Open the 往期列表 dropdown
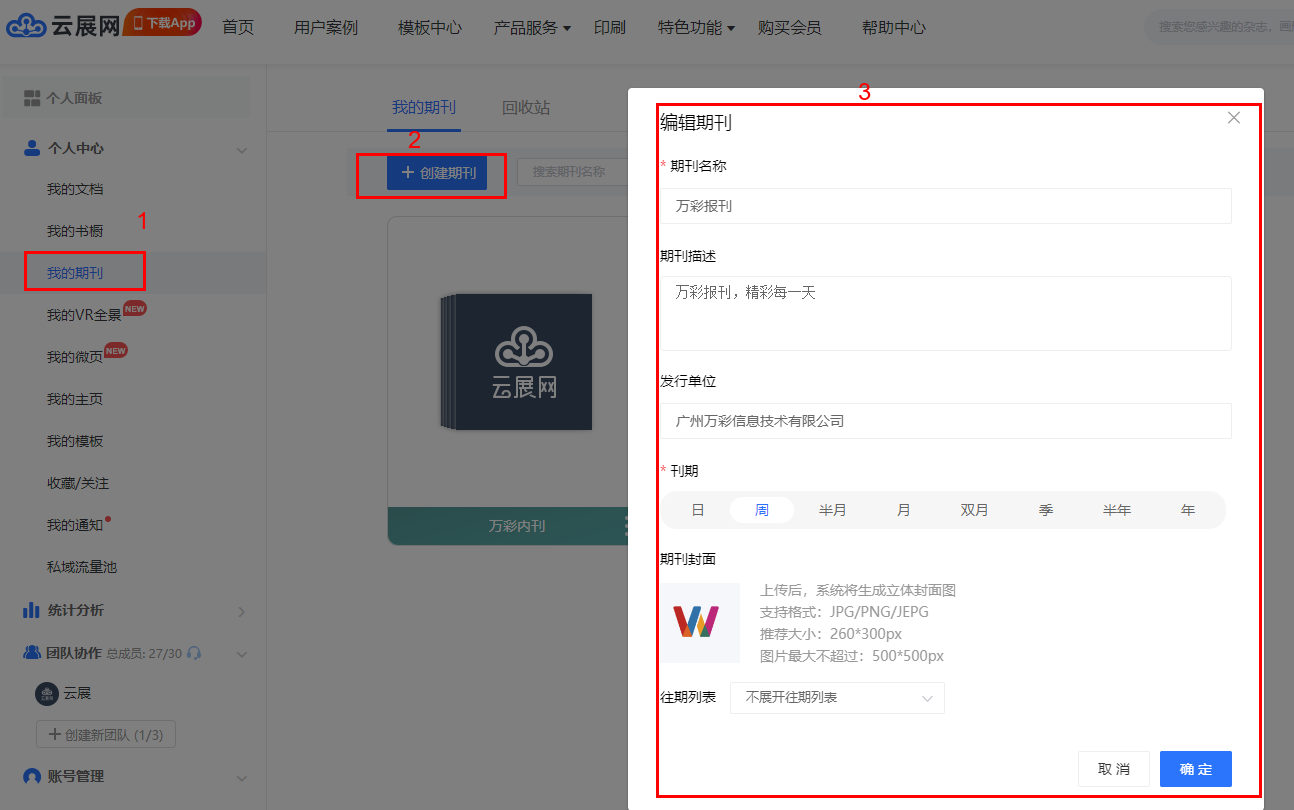1294x810 pixels. point(837,698)
